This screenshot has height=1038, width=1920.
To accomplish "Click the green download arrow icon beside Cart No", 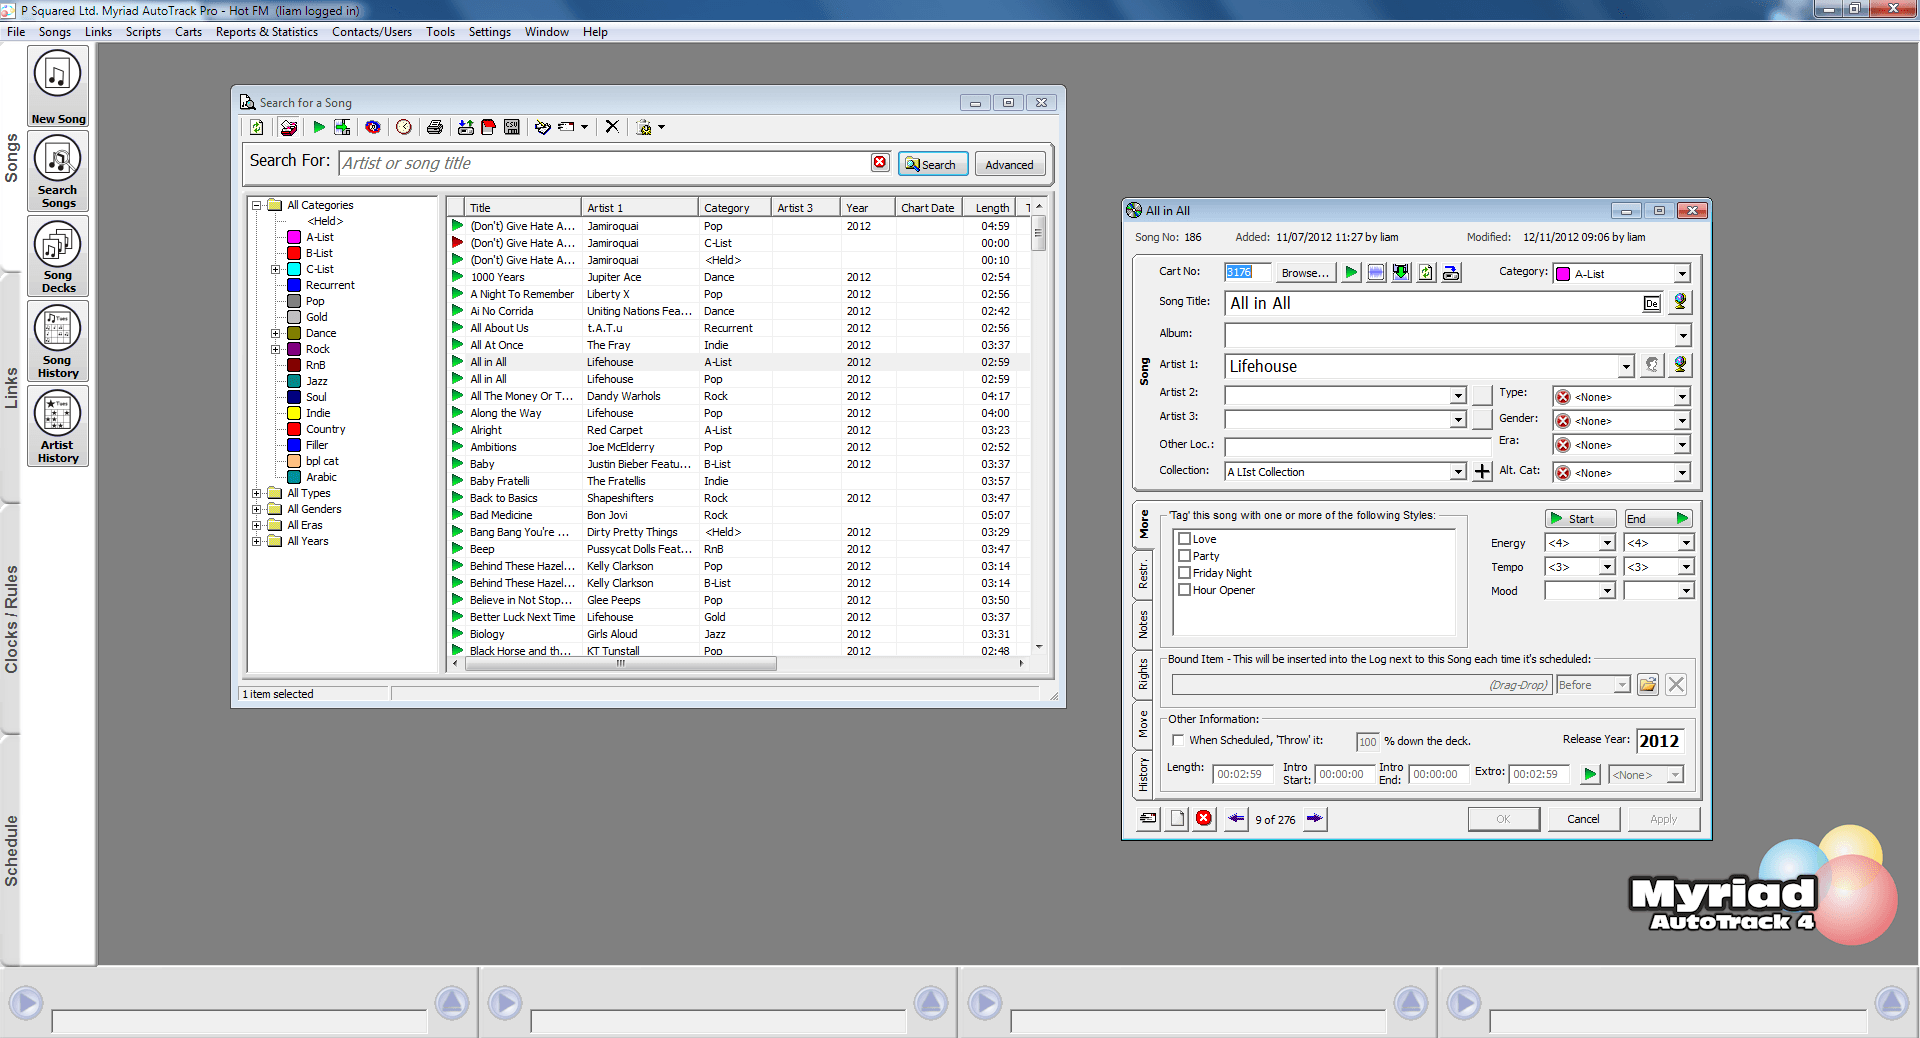I will click(1401, 272).
